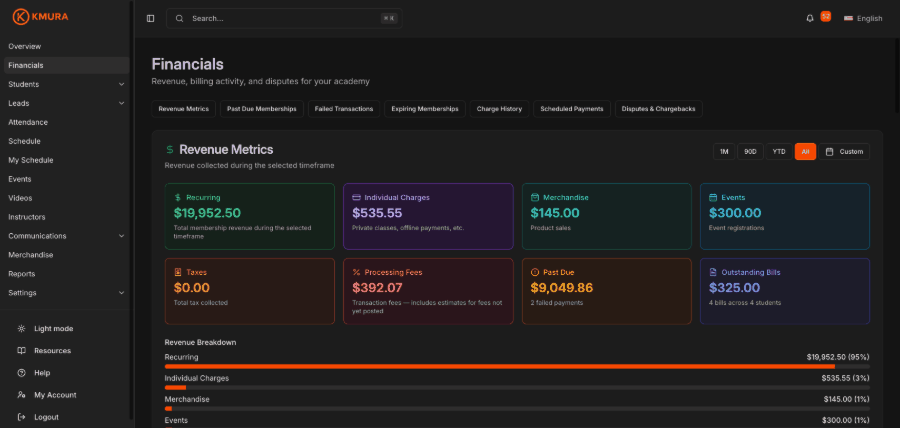Open Help link
Viewport: 900px width, 428px height.
click(x=42, y=373)
